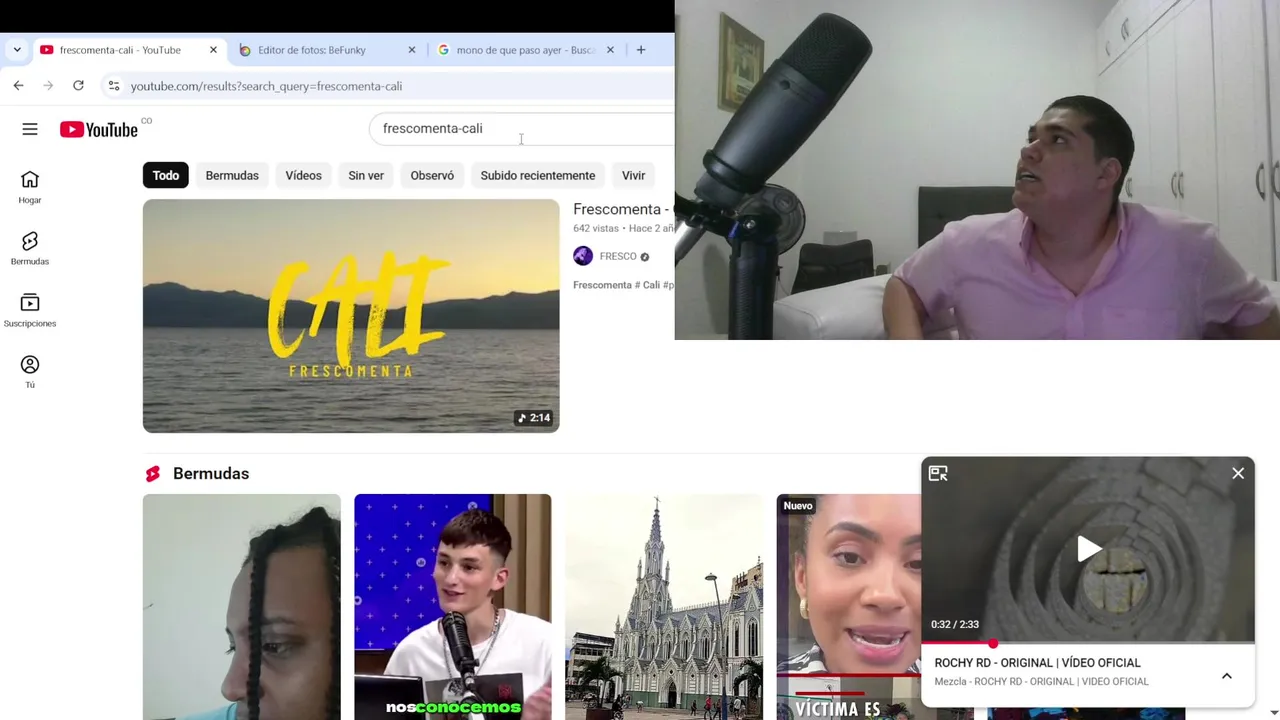
Task: Select the Todo filter chip
Action: (x=166, y=175)
